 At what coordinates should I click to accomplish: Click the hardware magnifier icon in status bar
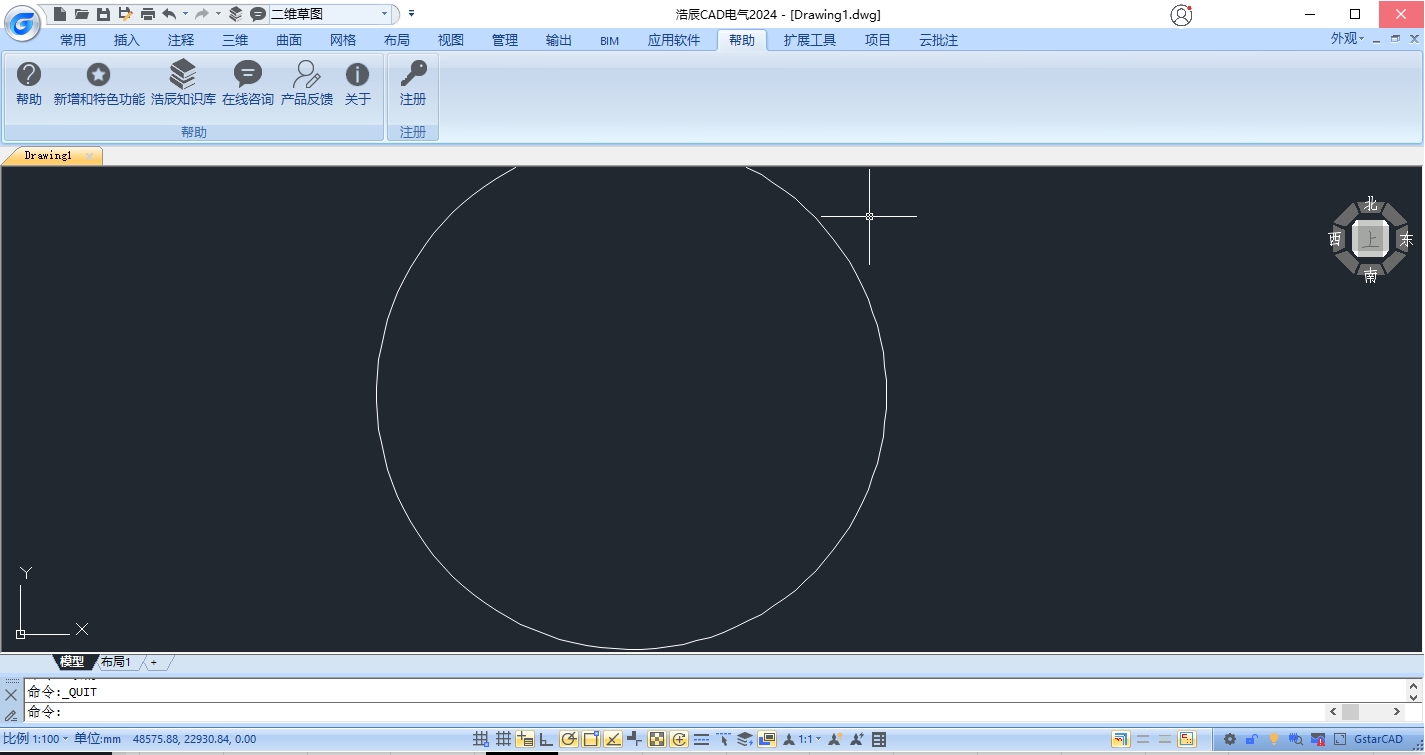1296,739
